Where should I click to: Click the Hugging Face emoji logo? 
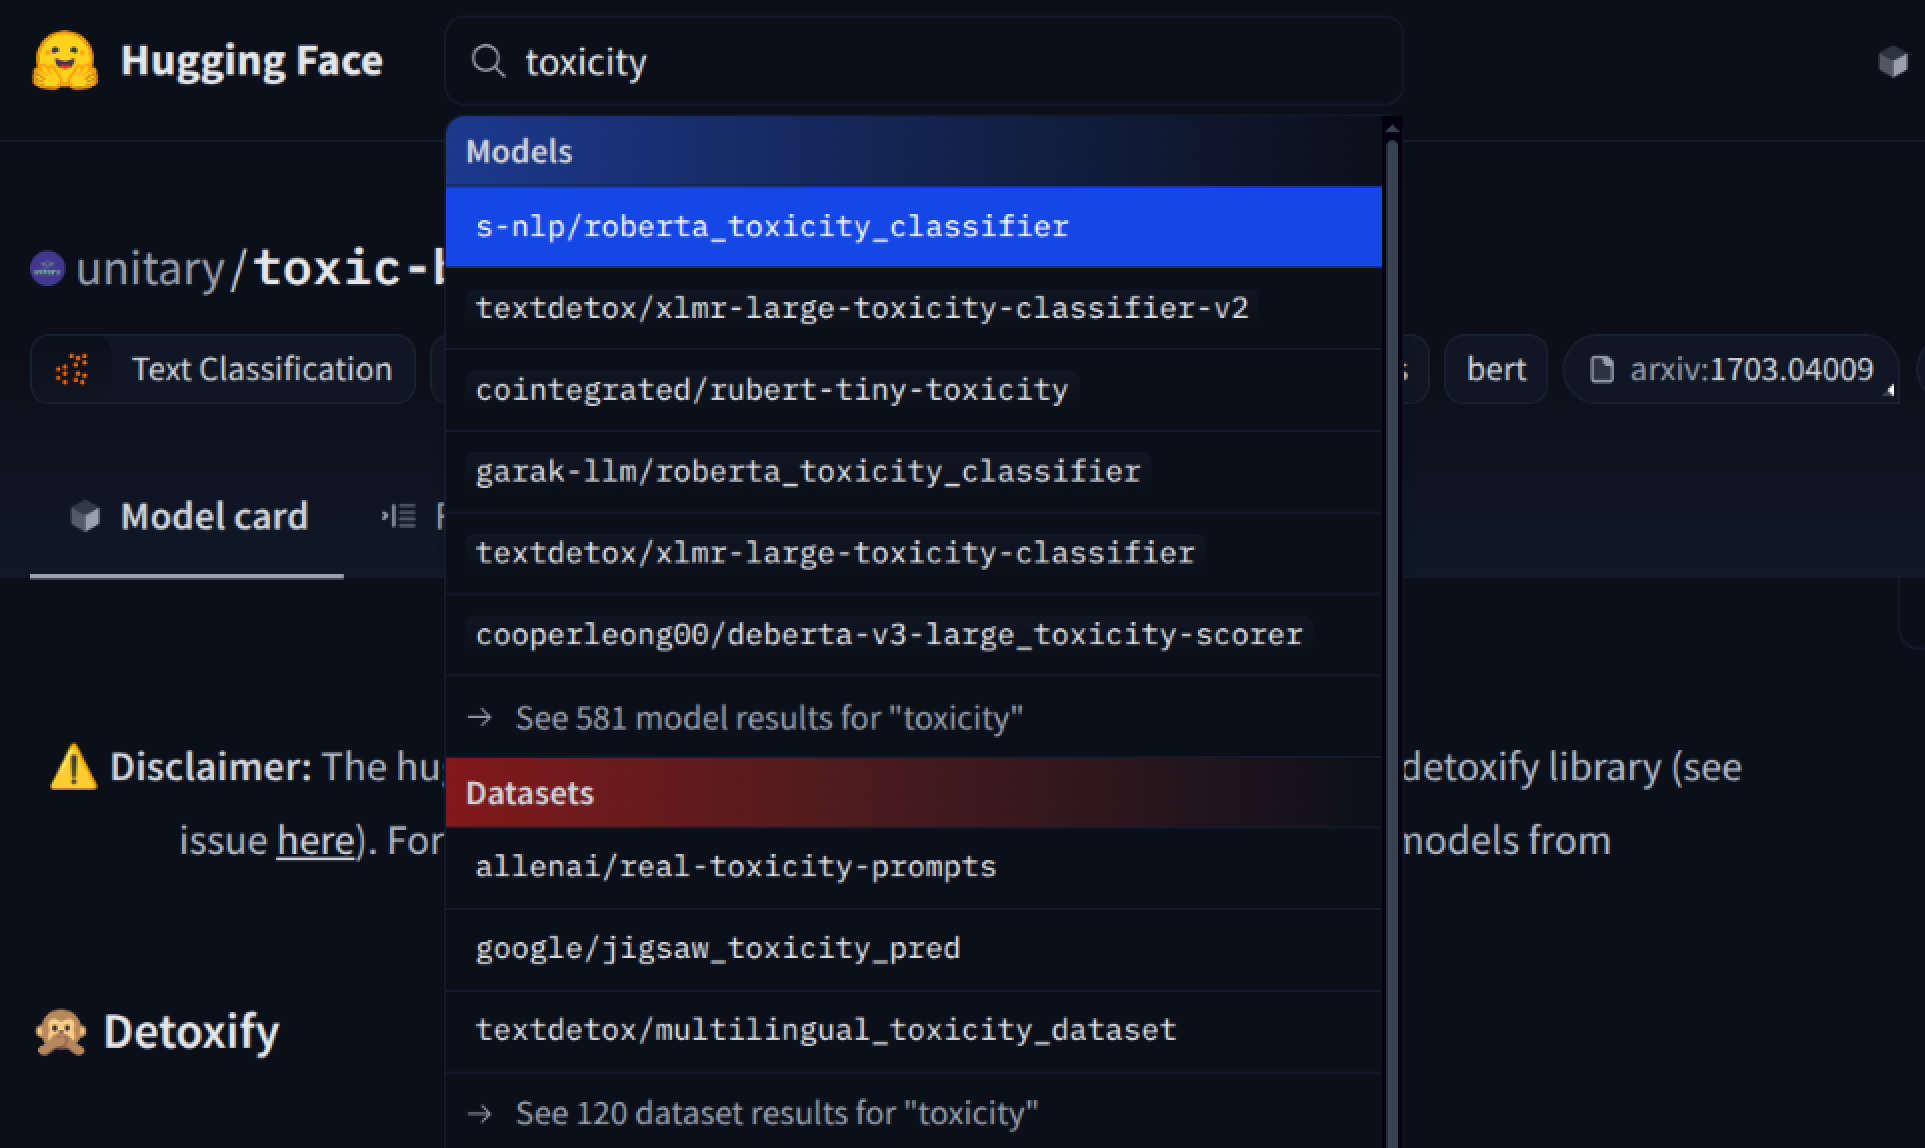65,61
